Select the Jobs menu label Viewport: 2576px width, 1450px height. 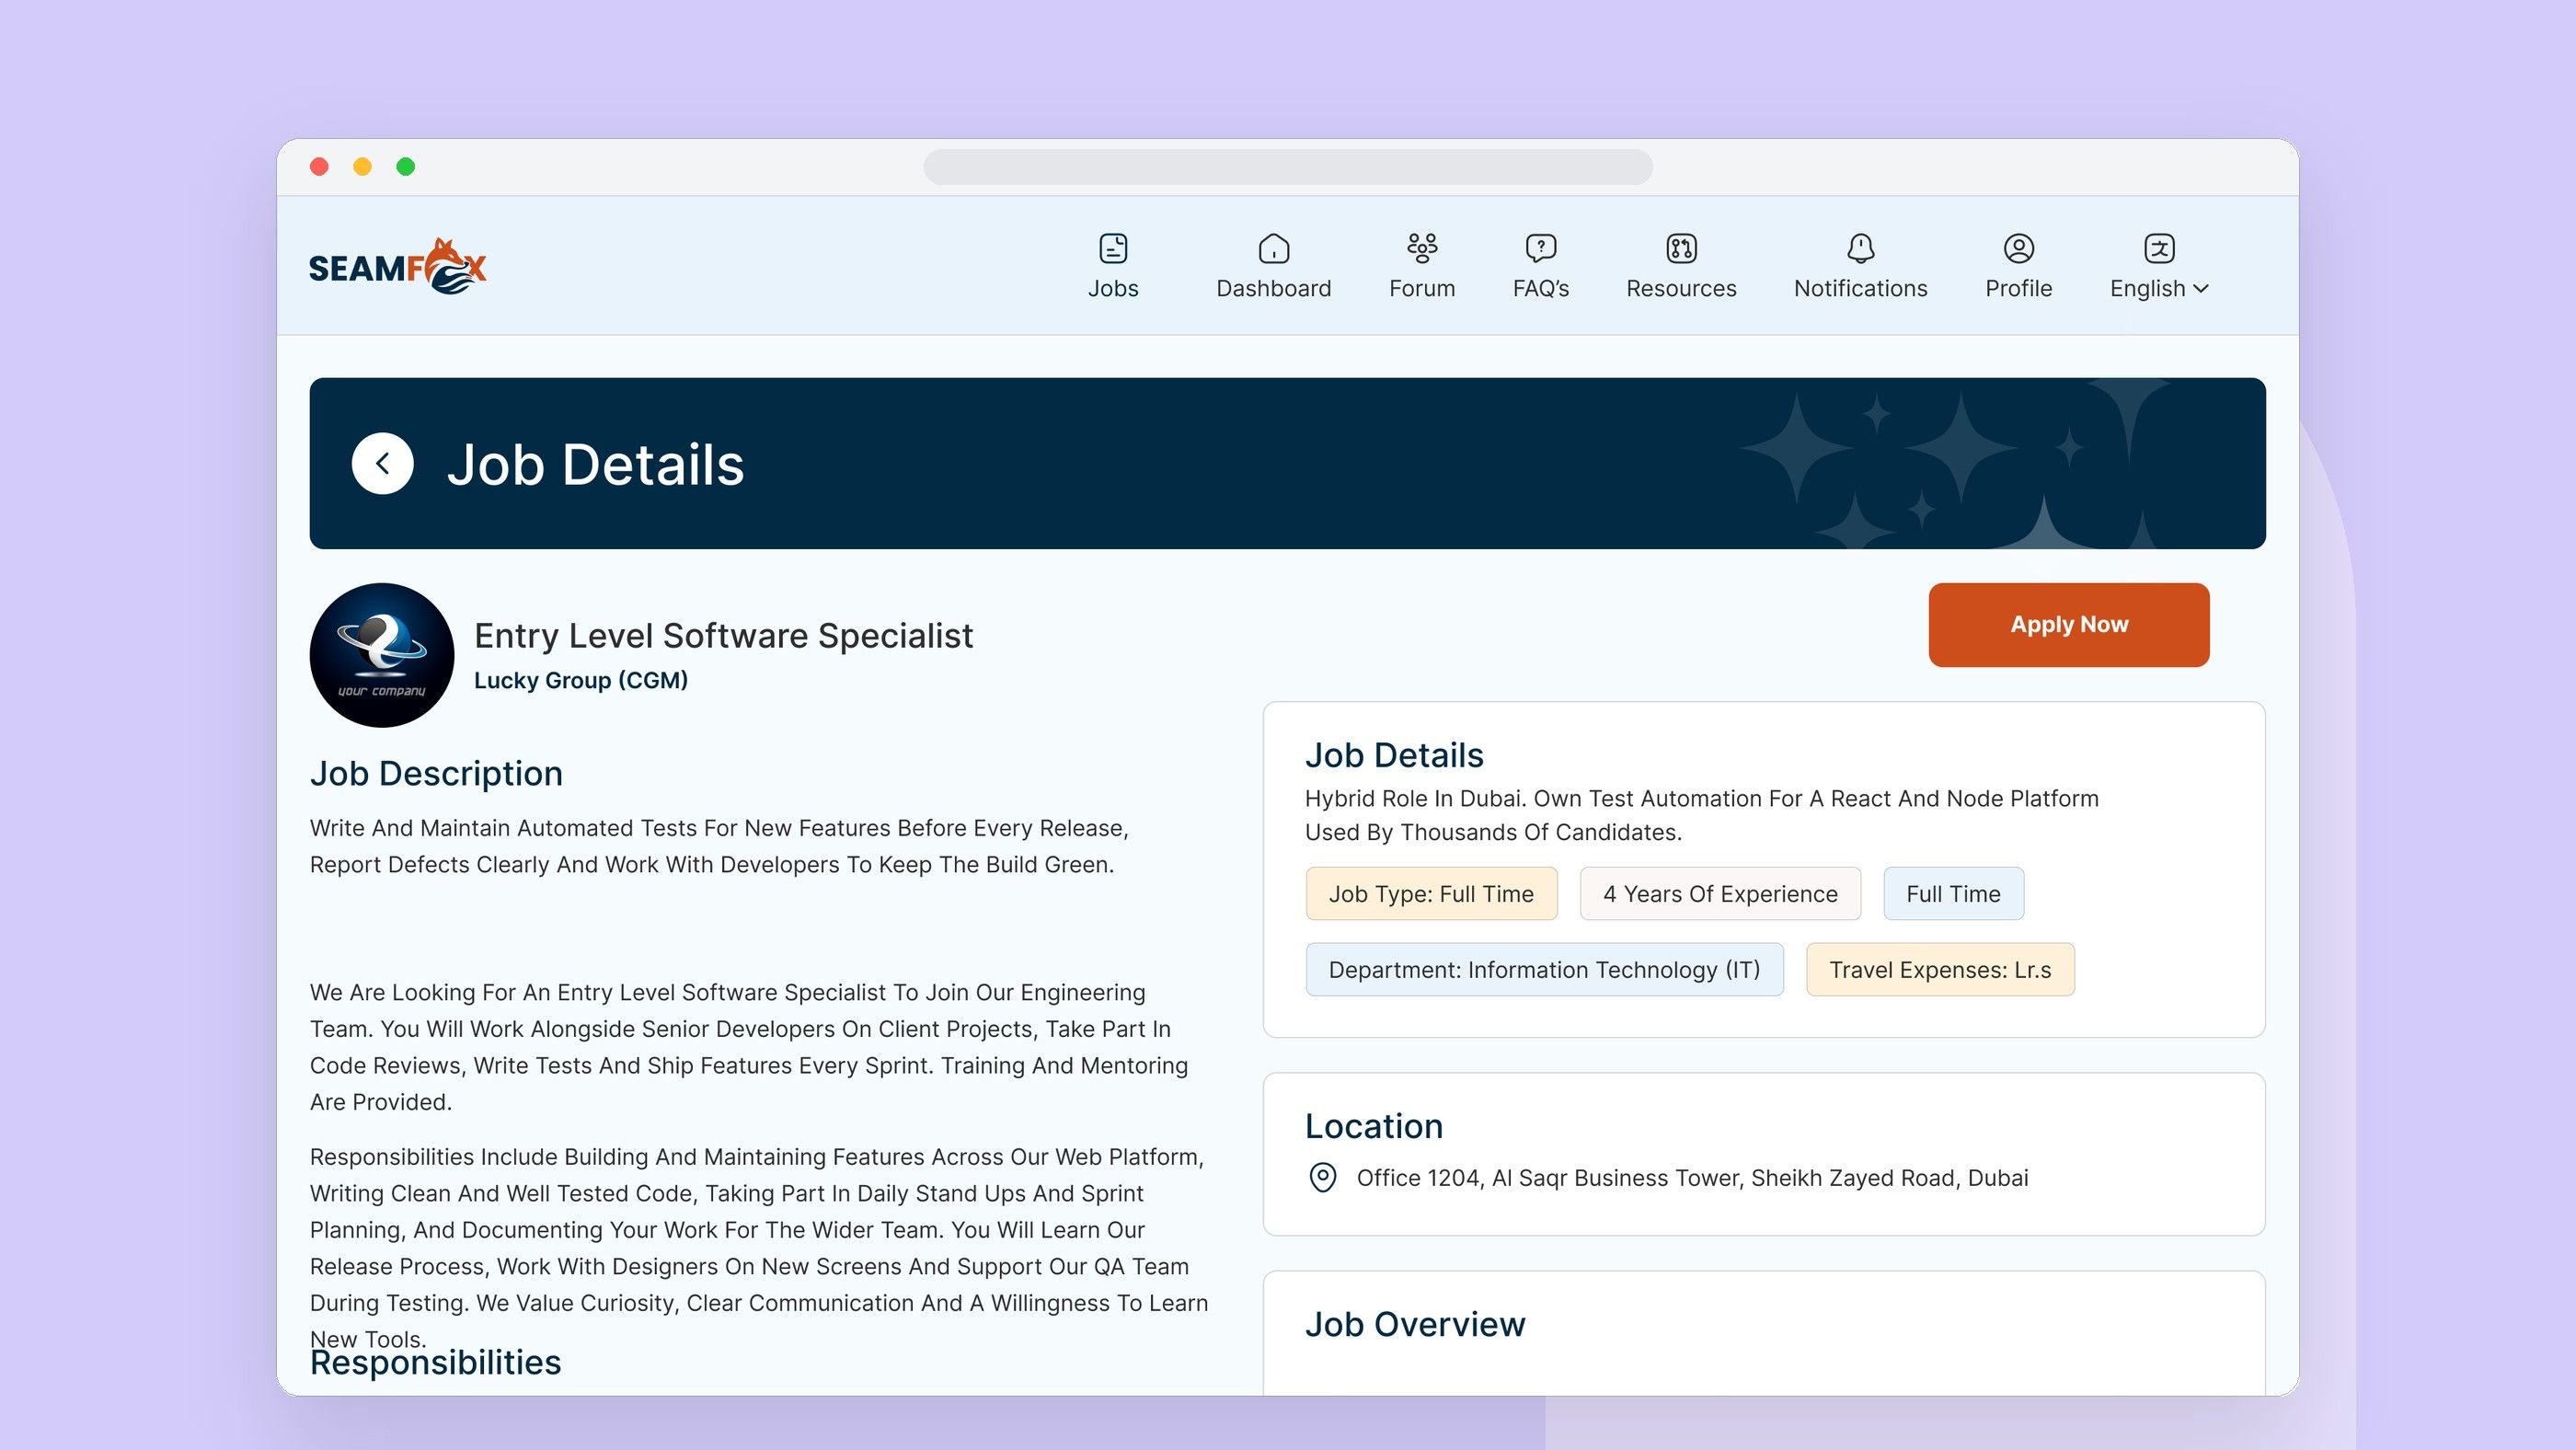pyautogui.click(x=1113, y=288)
